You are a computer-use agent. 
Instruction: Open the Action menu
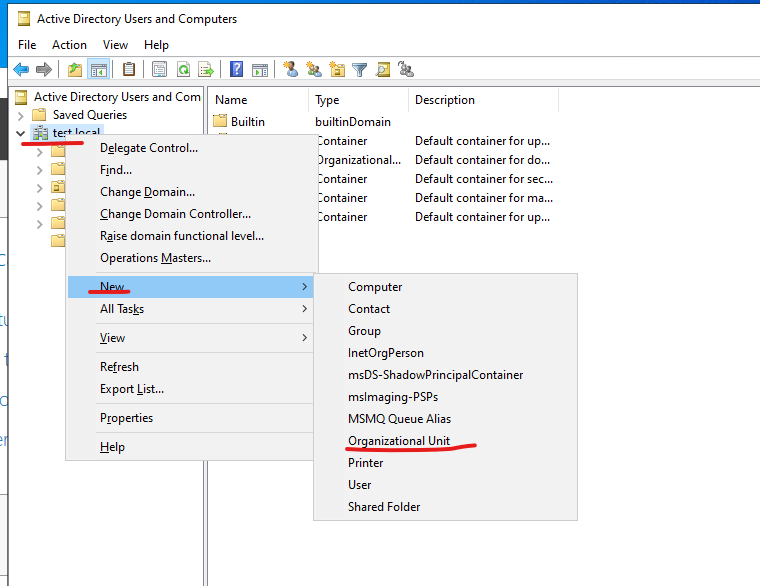tap(69, 45)
